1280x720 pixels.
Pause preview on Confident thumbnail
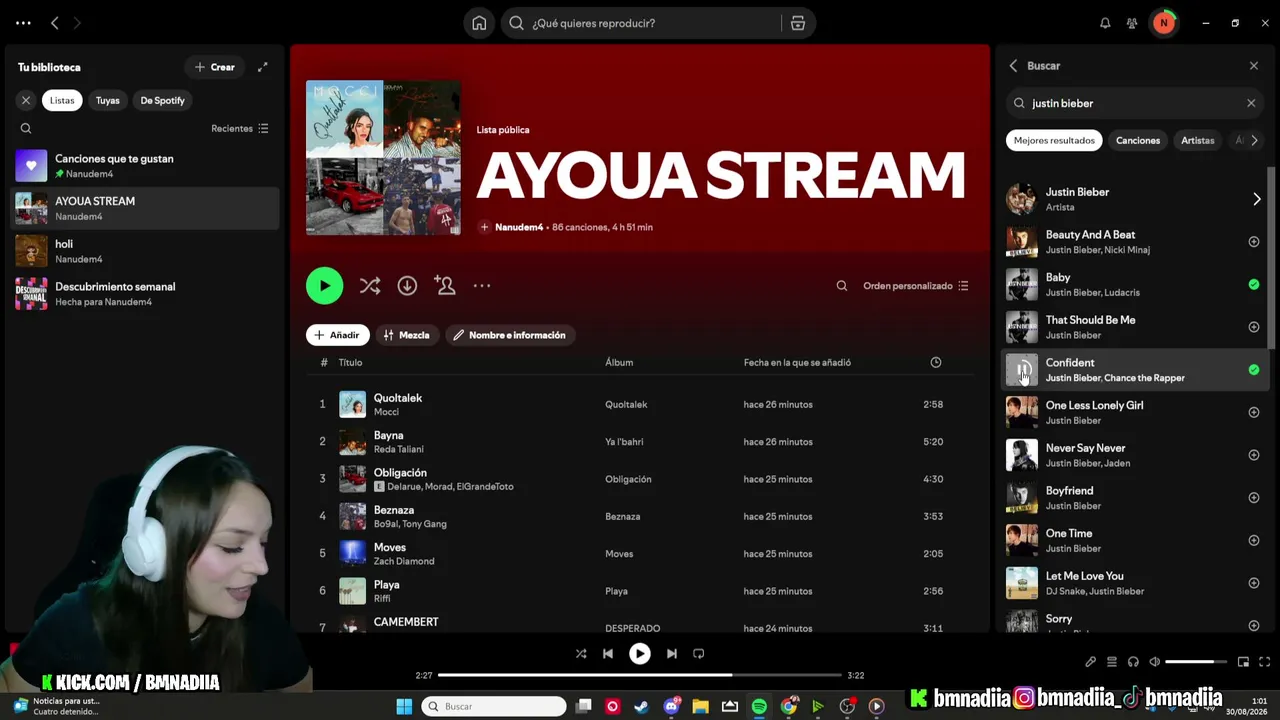1022,370
